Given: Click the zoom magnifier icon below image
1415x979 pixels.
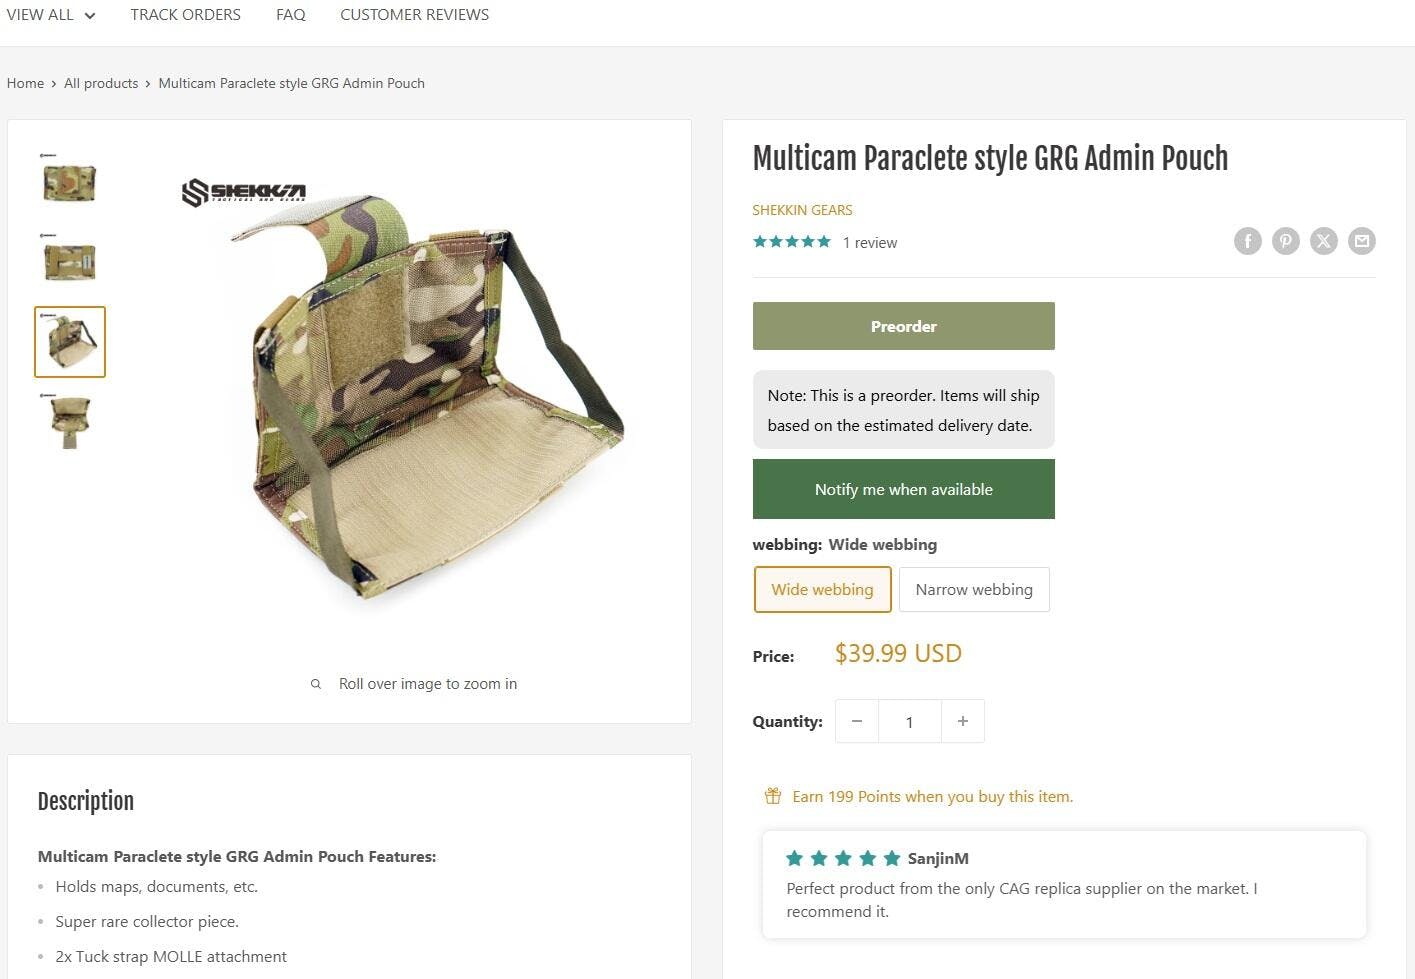Looking at the screenshot, I should pyautogui.click(x=316, y=684).
